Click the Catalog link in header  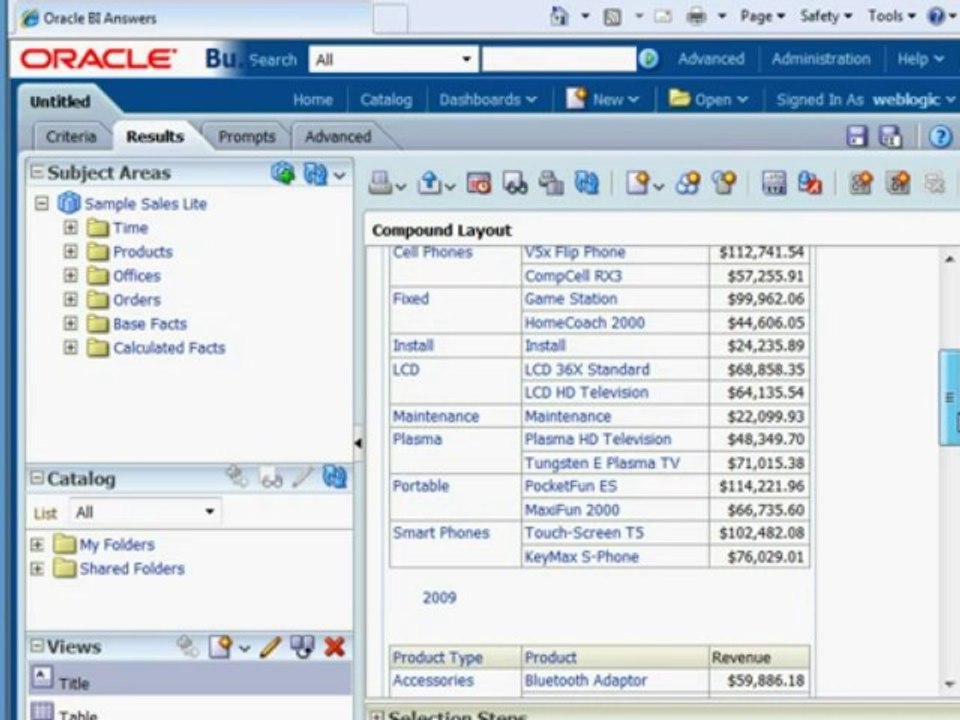click(386, 99)
